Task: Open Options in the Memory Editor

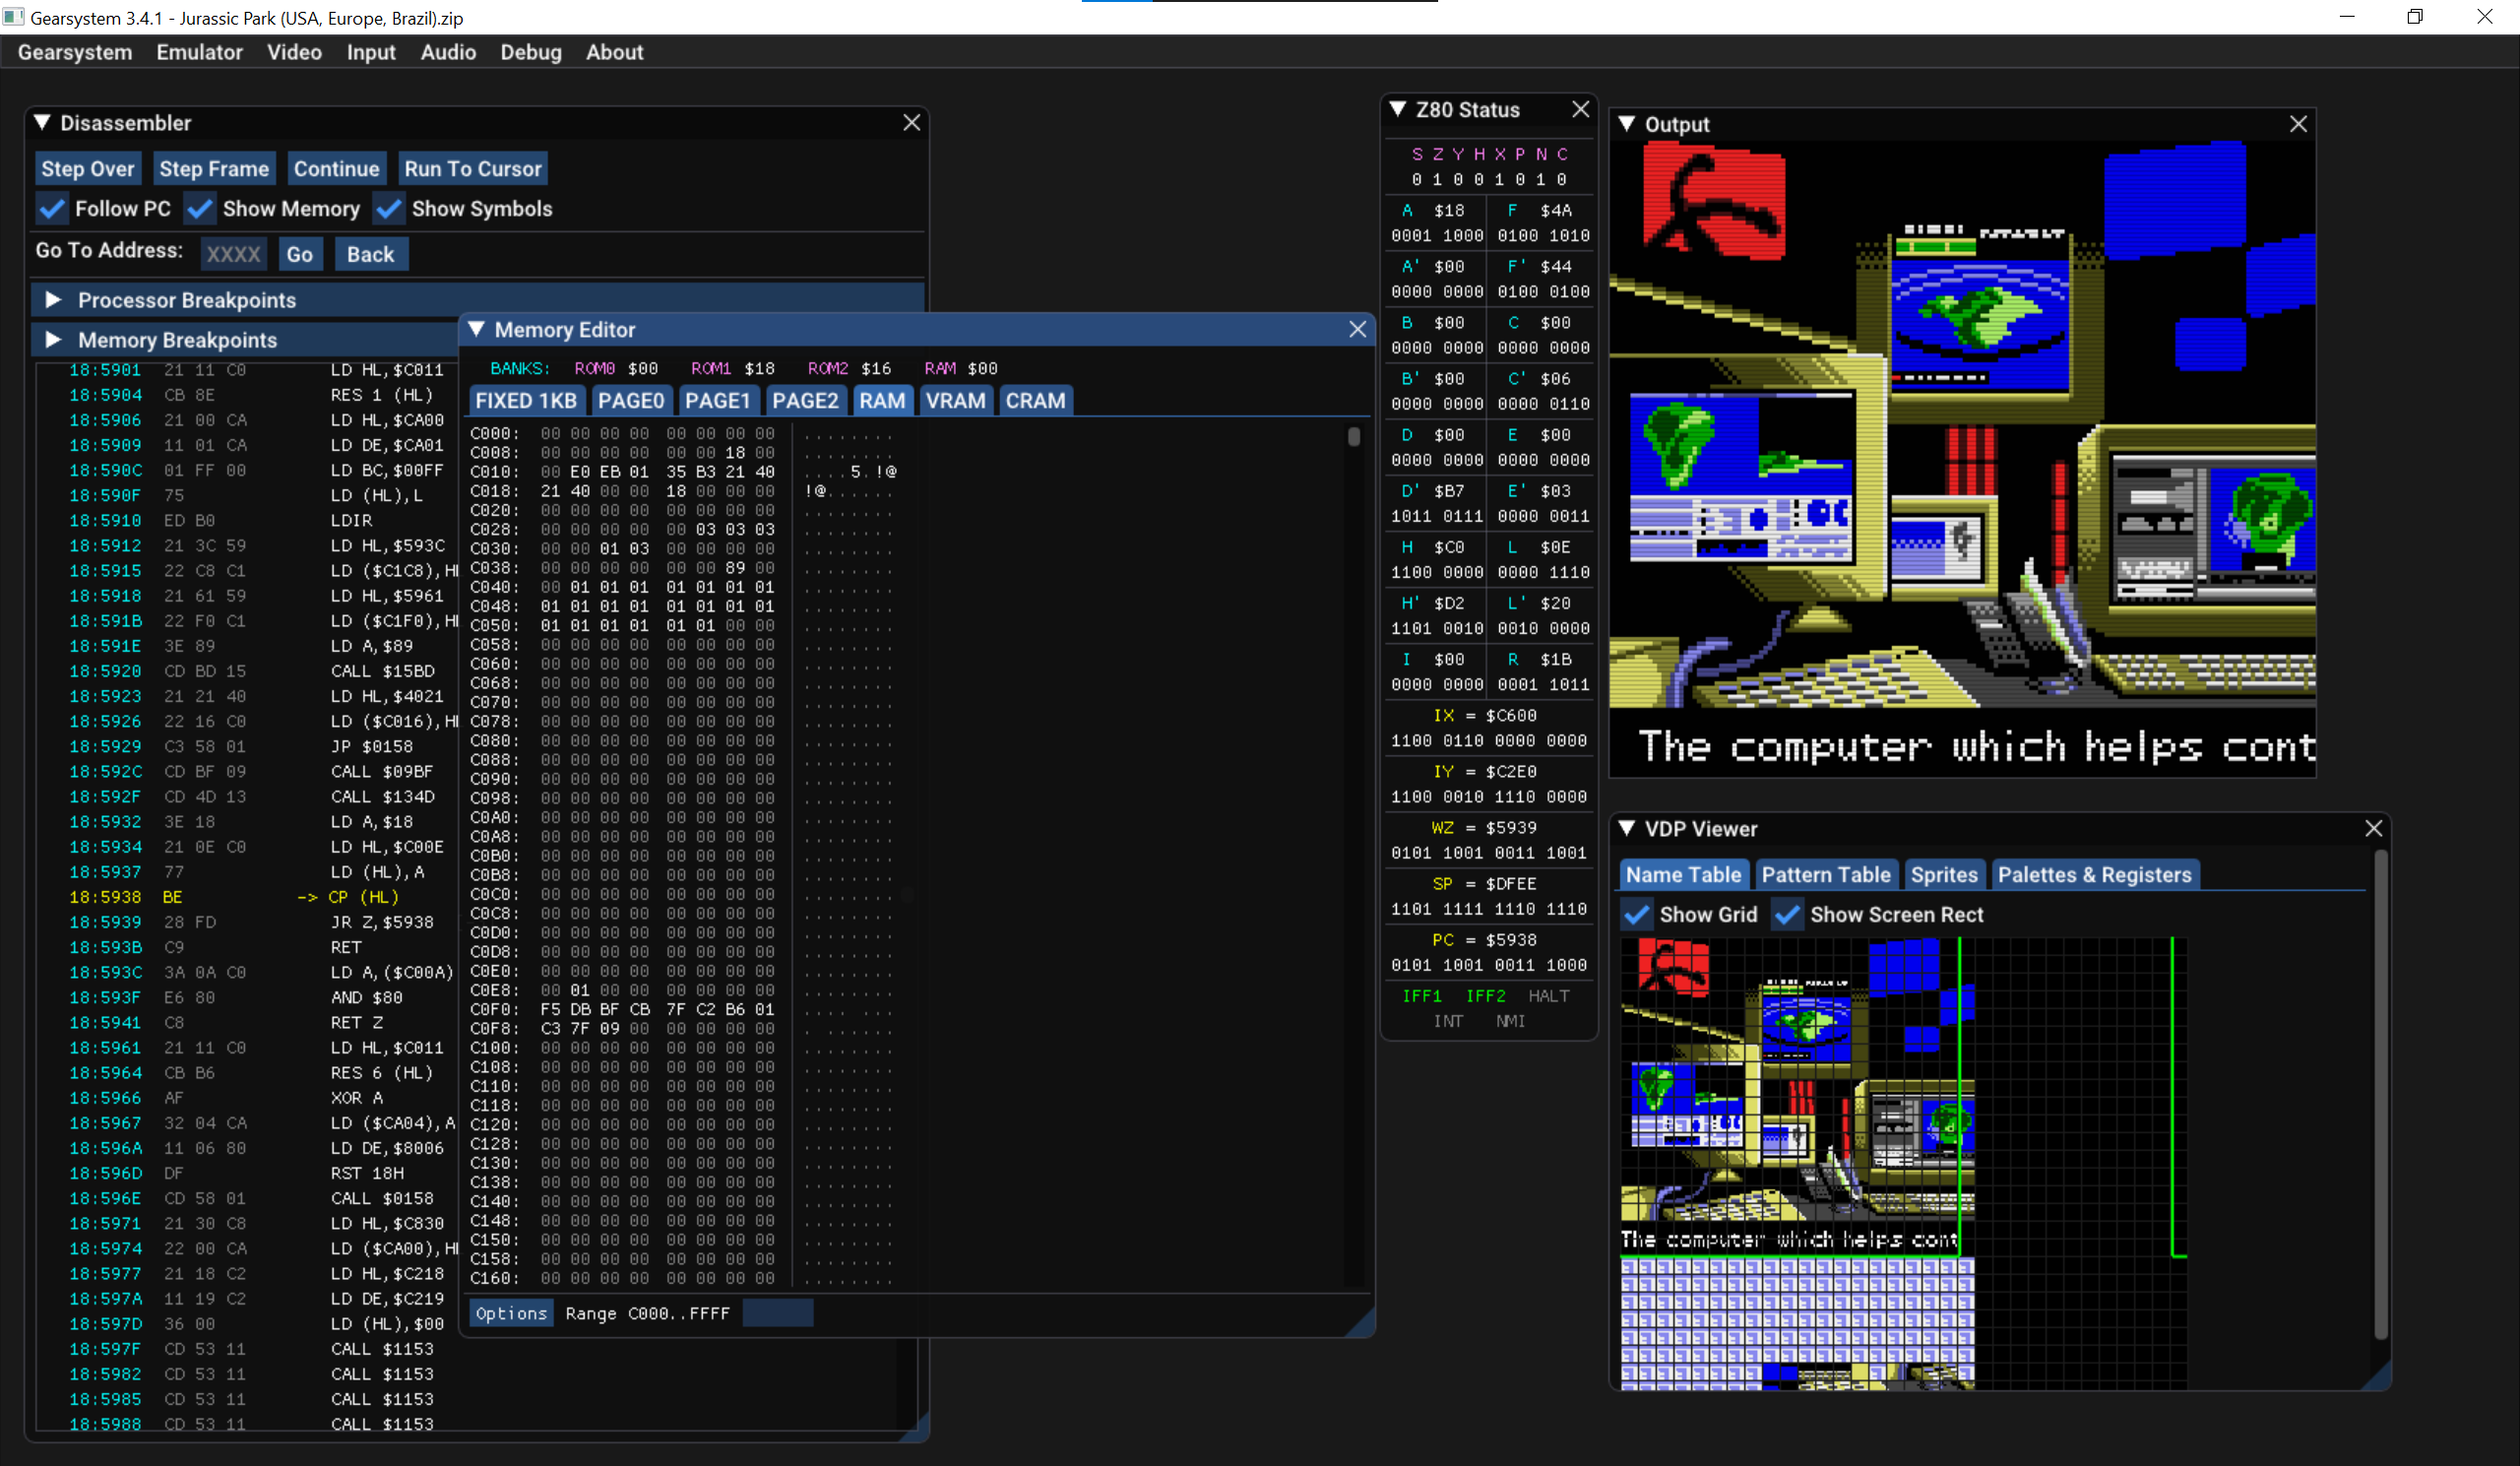Action: [x=510, y=1313]
